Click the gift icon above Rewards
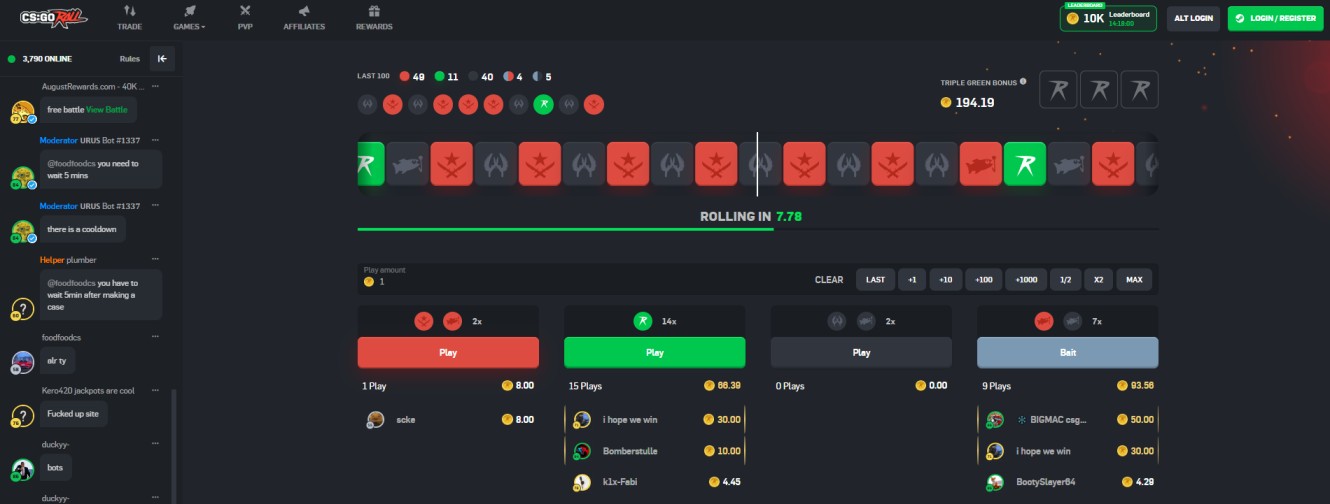The height and width of the screenshot is (504, 1330). click(374, 11)
